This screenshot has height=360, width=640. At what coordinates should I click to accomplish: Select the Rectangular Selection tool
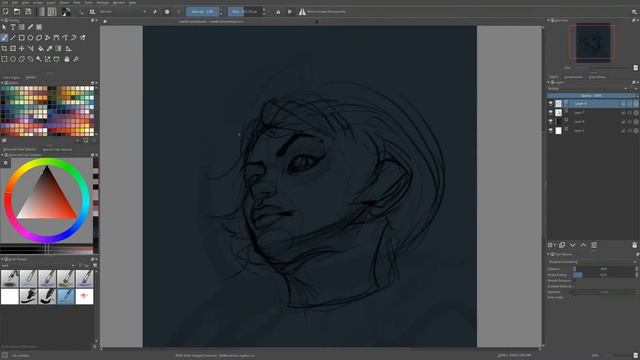point(4,59)
